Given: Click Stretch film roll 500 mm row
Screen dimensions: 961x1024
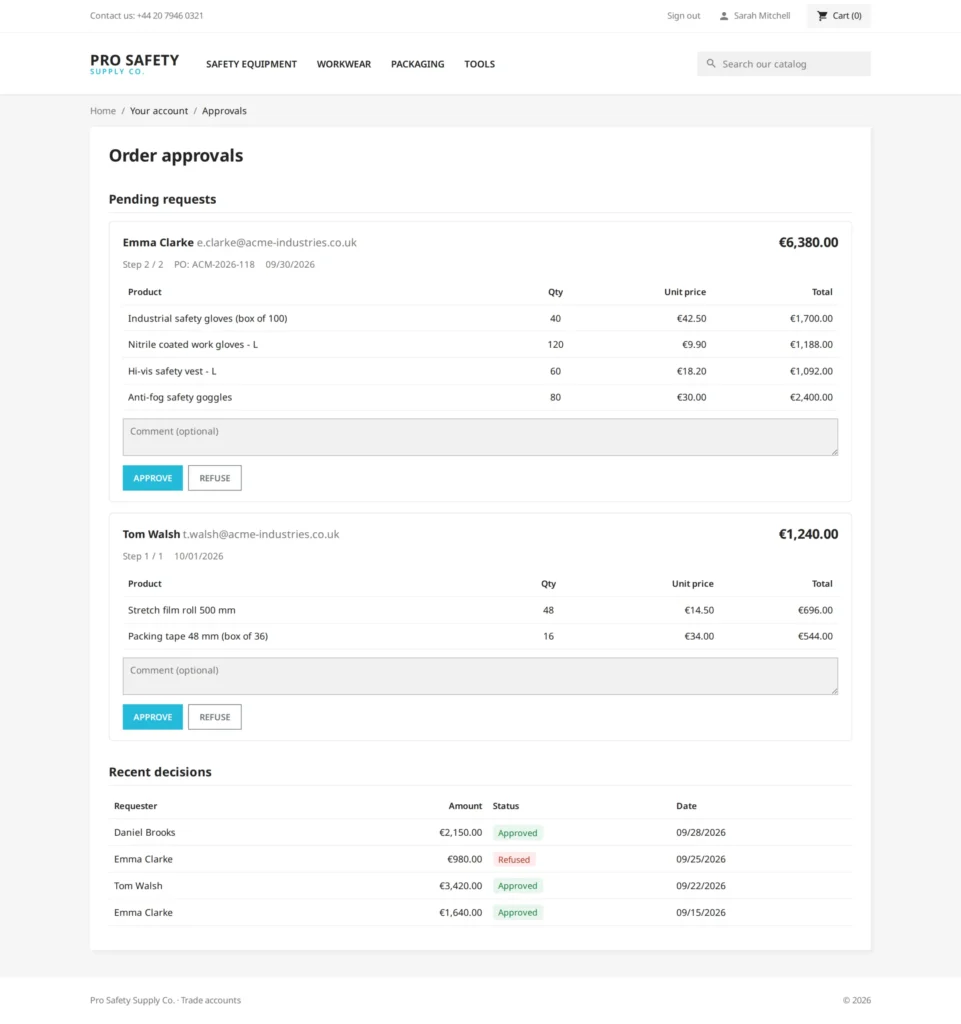Looking at the screenshot, I should tap(480, 610).
